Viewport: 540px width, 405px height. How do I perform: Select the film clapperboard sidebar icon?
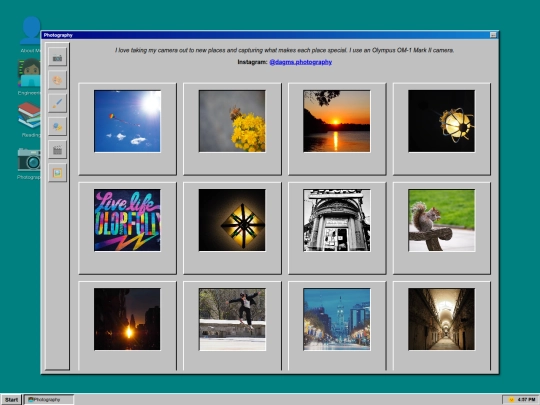[x=57, y=150]
